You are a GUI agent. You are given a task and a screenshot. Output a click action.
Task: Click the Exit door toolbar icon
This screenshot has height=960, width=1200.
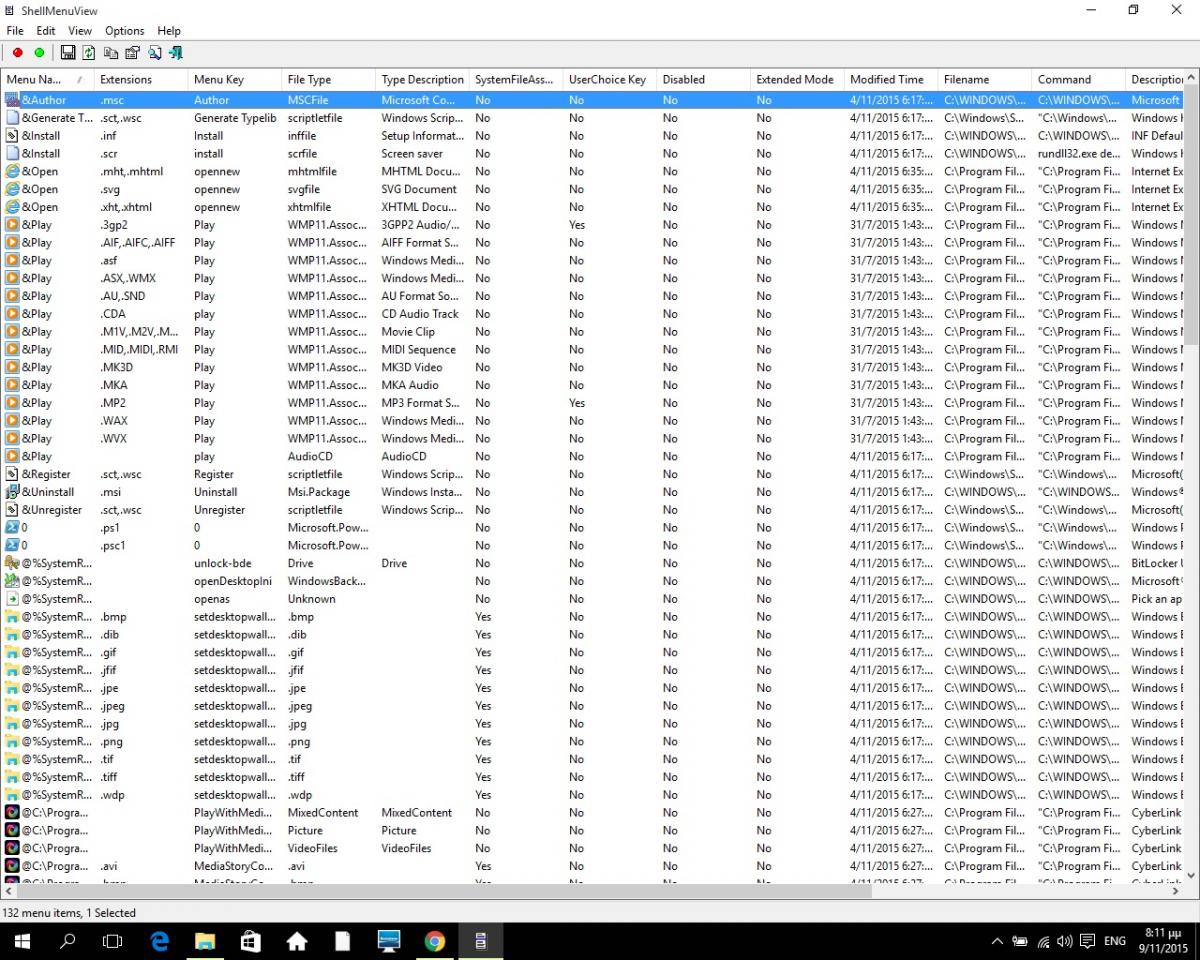pyautogui.click(x=176, y=53)
